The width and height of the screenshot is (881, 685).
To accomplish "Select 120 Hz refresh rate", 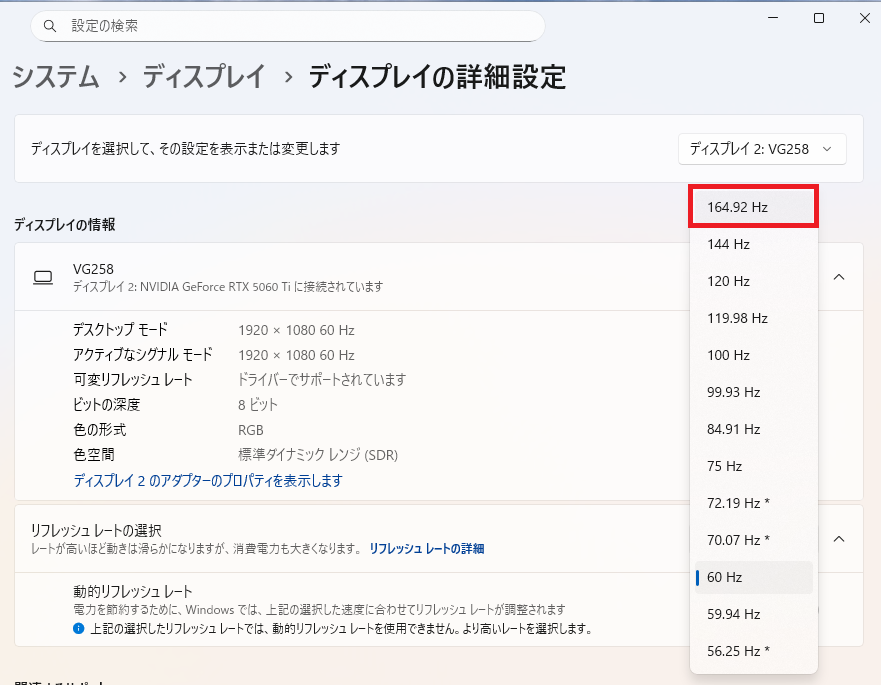I will 753,280.
